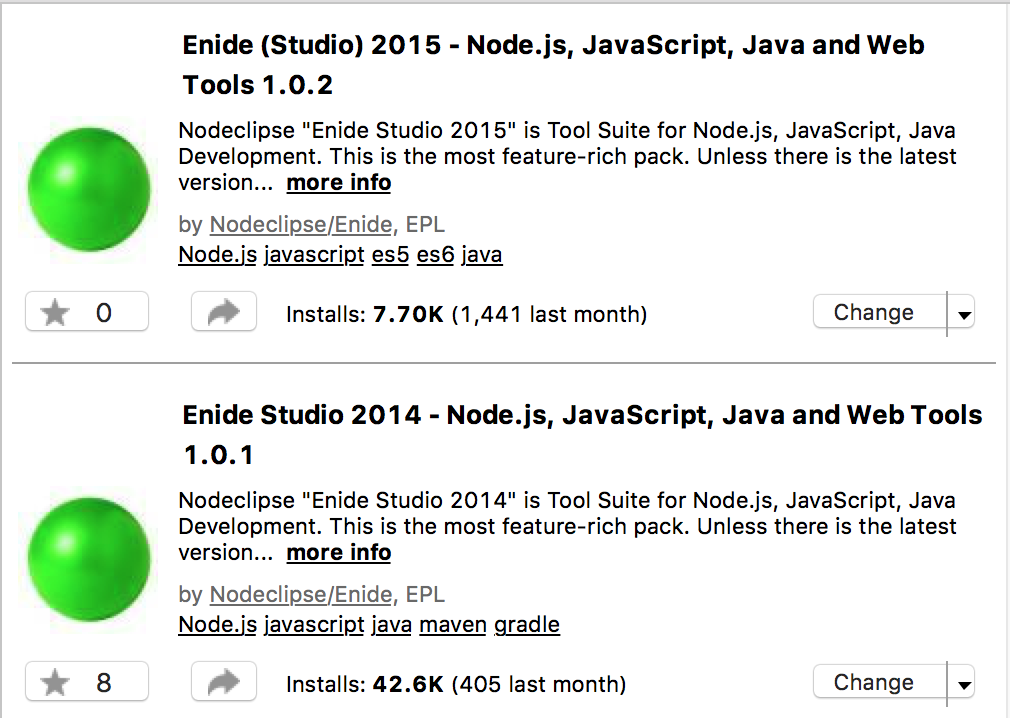Open more info for Enide Studio 2015
Screen dimensions: 1010x718
[x=338, y=182]
